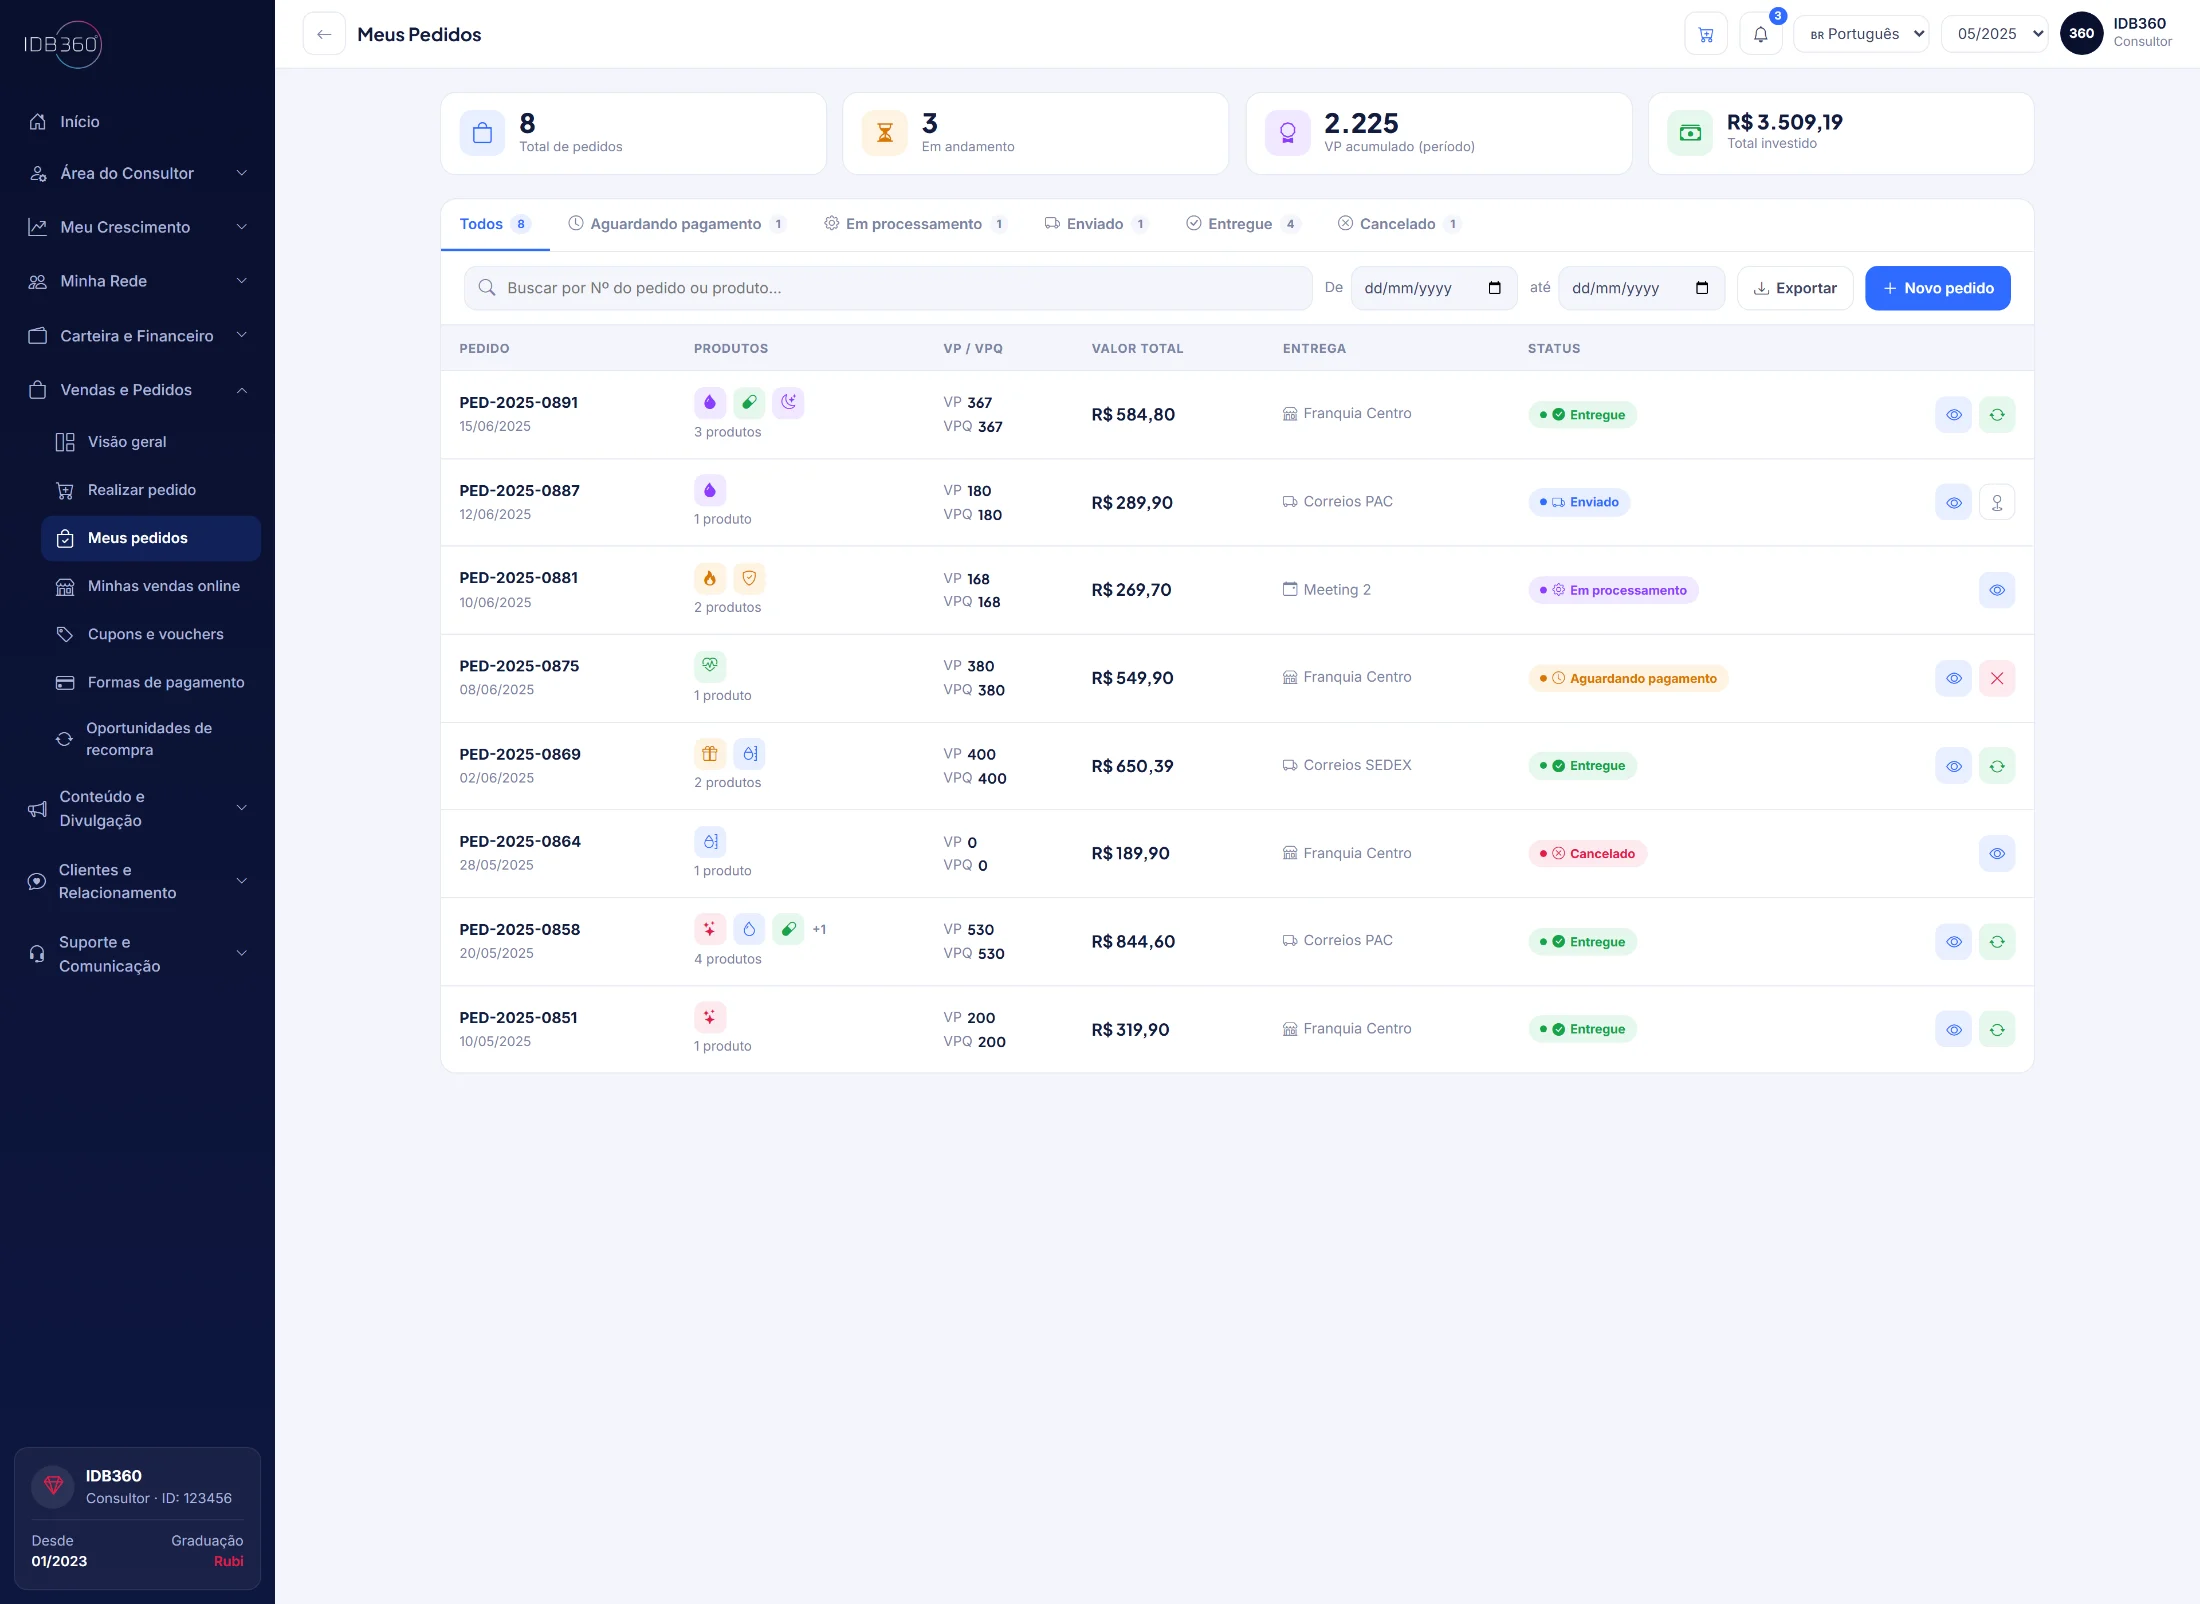The height and width of the screenshot is (1604, 2200).
Task: Track shipment icon for order PED-2025-0887
Action: pos(1997,503)
